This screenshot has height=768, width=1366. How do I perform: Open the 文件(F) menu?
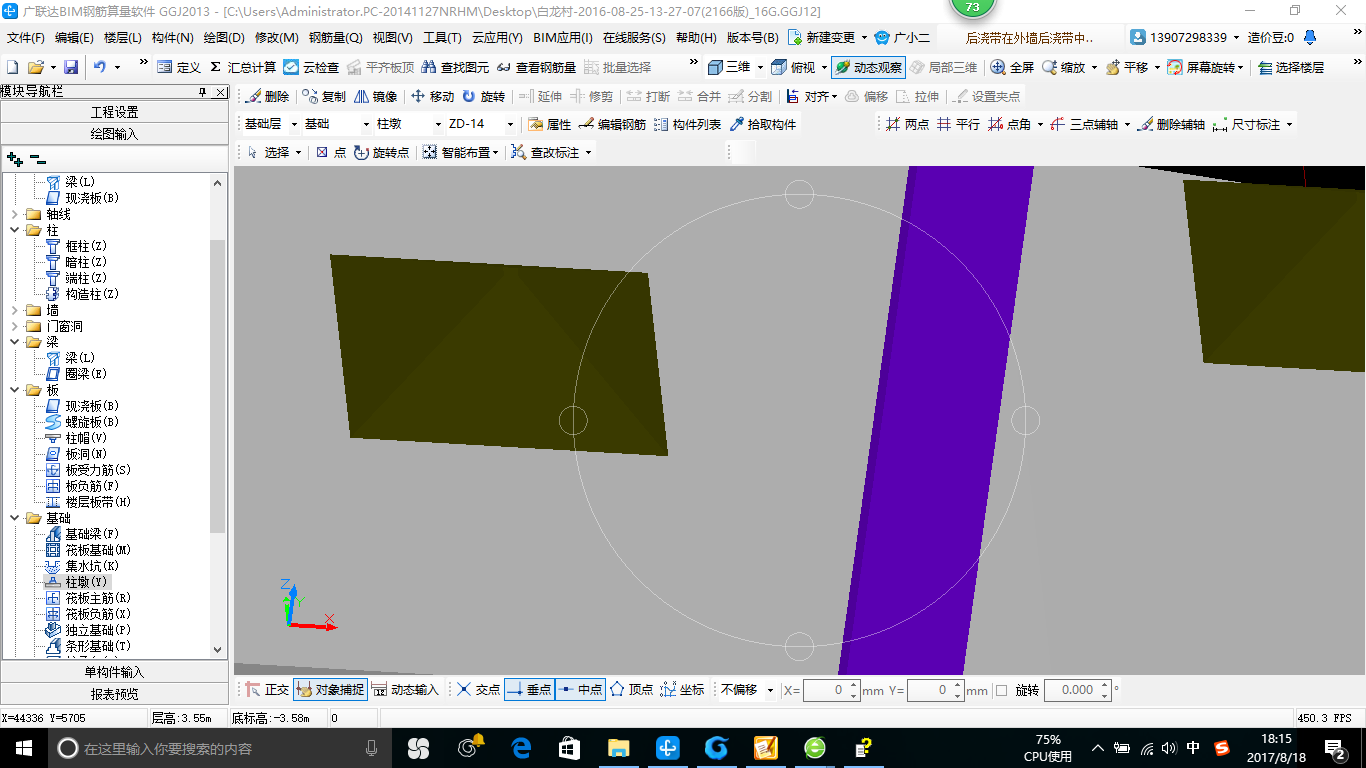25,38
